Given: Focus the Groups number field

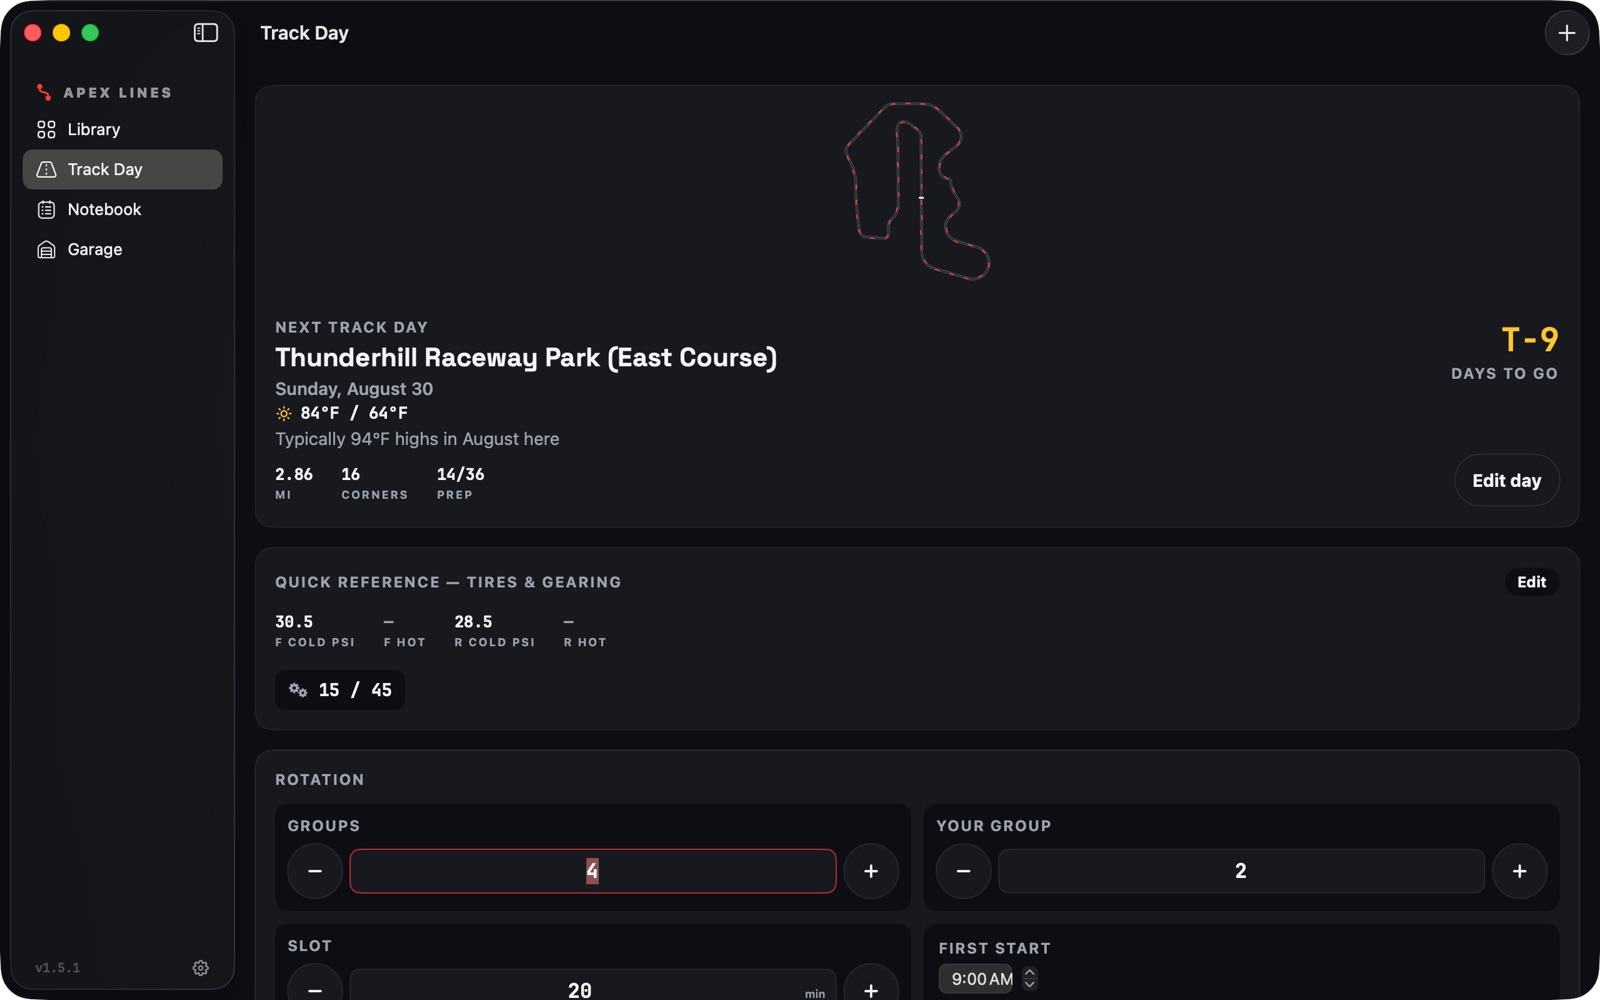Looking at the screenshot, I should pyautogui.click(x=593, y=871).
